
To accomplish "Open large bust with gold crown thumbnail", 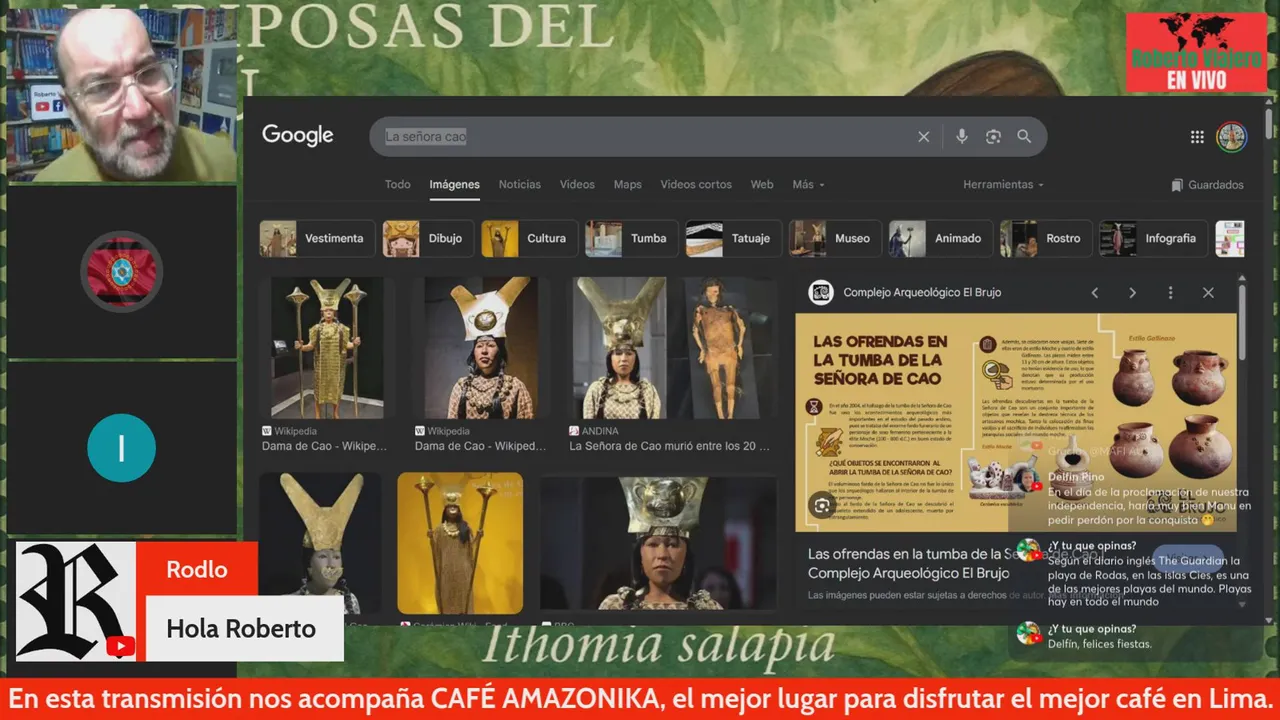I will click(x=658, y=543).
